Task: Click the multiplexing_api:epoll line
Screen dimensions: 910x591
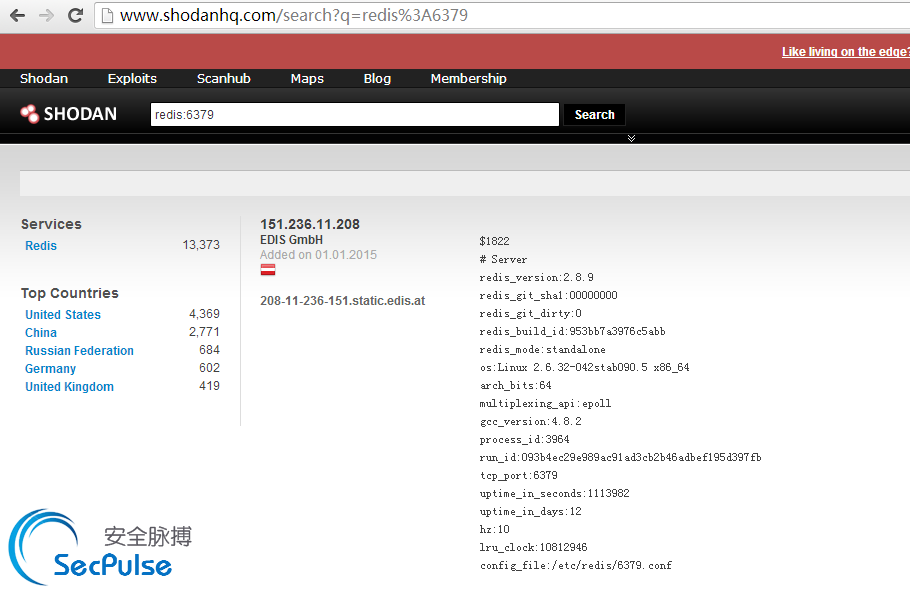Action: 545,403
